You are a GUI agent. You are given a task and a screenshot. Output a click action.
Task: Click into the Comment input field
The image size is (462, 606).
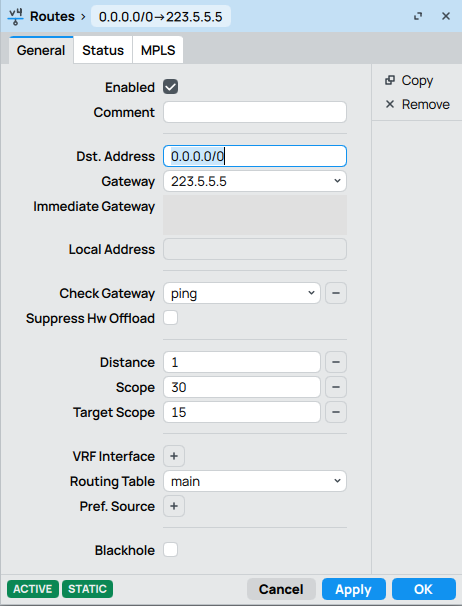coord(255,112)
